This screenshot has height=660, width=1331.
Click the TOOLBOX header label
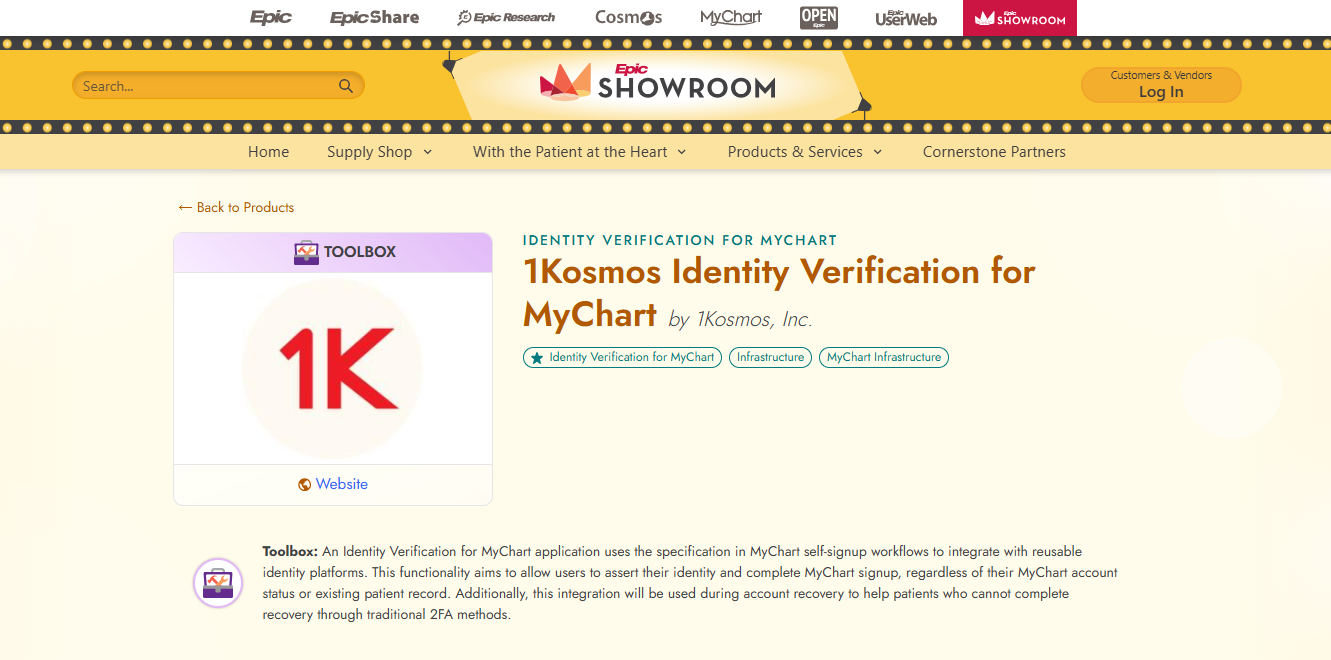[x=360, y=252]
